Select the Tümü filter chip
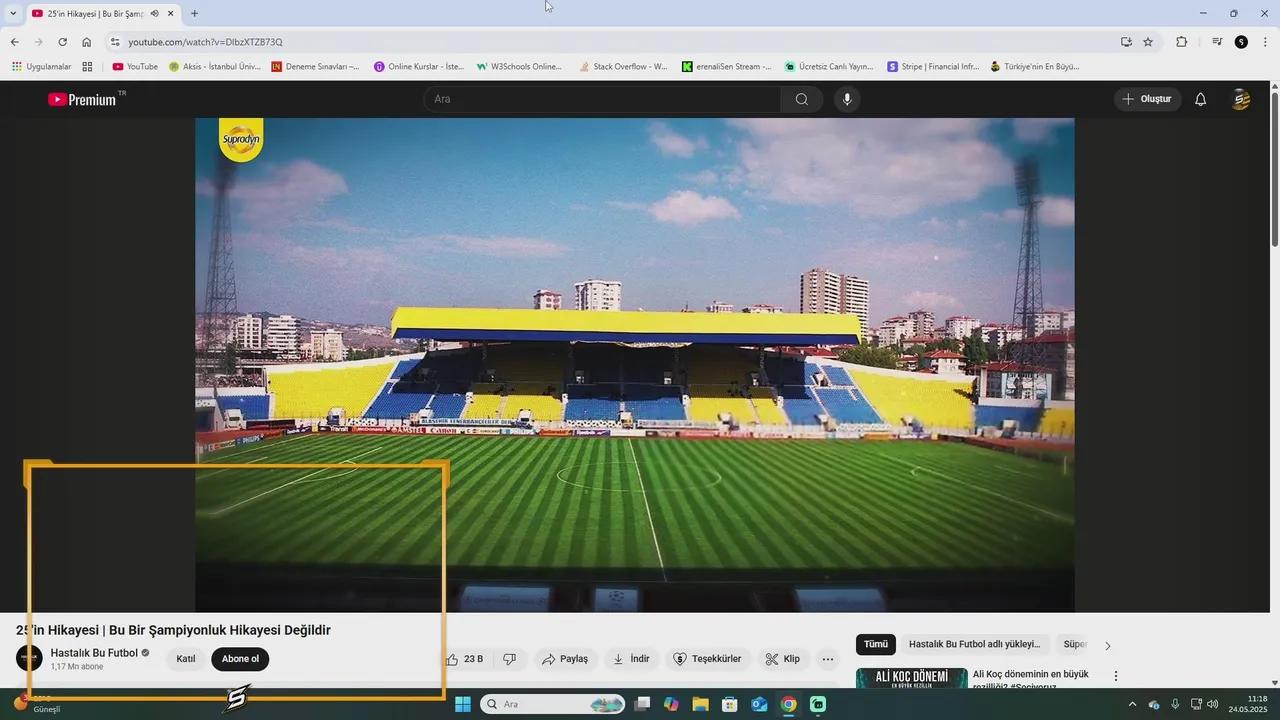The height and width of the screenshot is (720, 1280). tap(875, 644)
